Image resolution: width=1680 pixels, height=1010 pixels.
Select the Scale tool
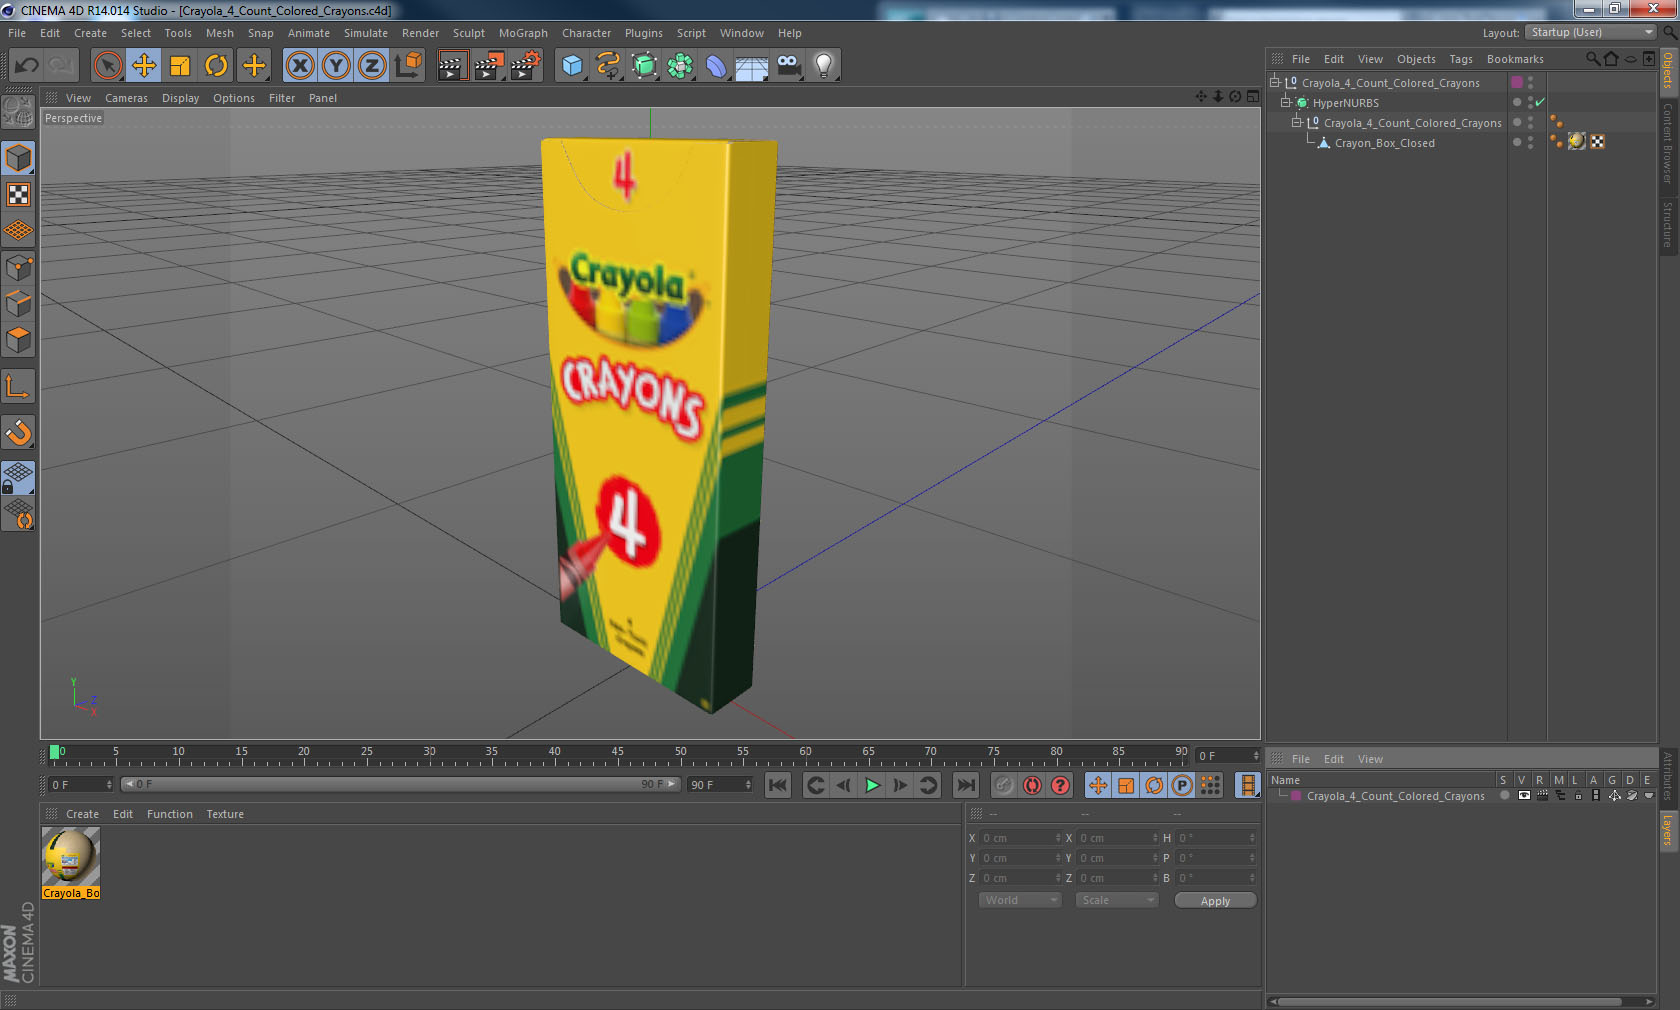coord(180,66)
